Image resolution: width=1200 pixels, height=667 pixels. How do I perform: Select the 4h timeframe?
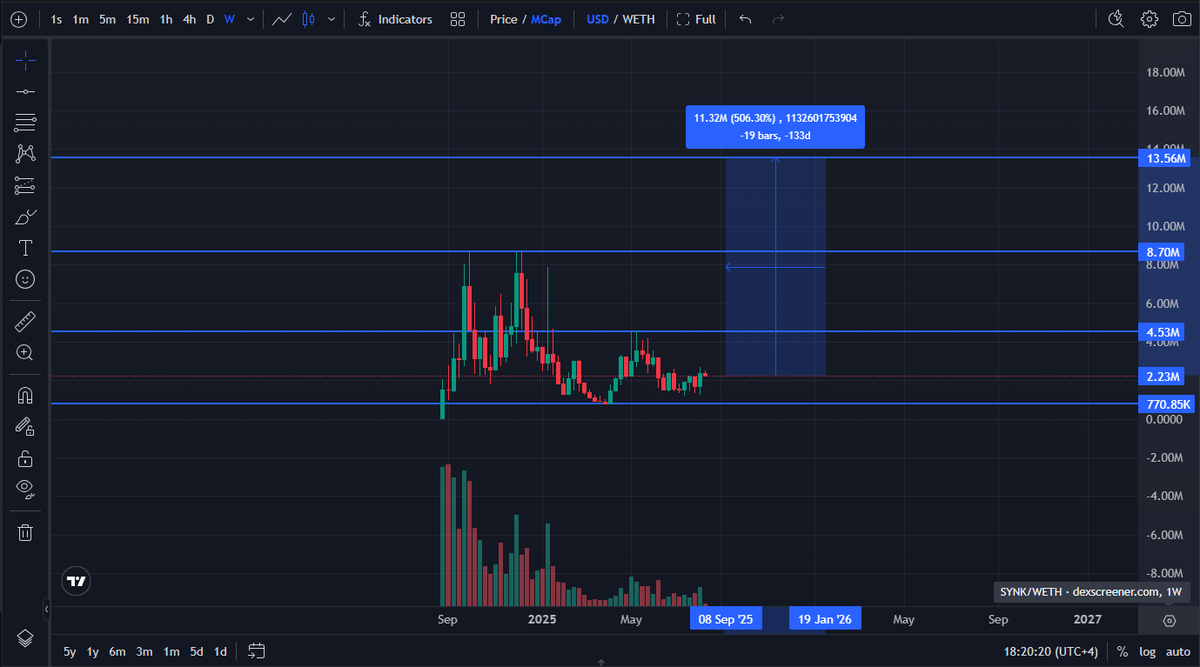pyautogui.click(x=189, y=18)
